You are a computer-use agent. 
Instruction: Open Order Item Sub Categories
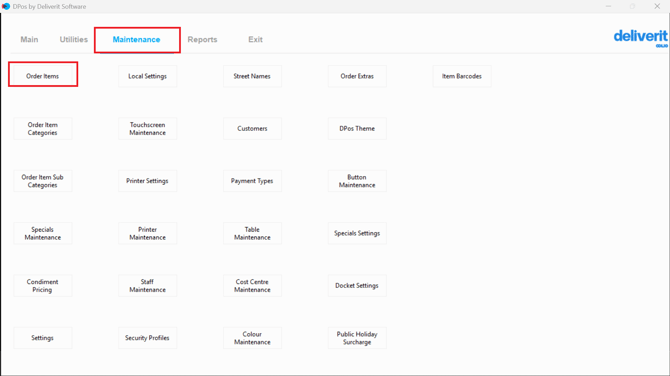coord(43,181)
